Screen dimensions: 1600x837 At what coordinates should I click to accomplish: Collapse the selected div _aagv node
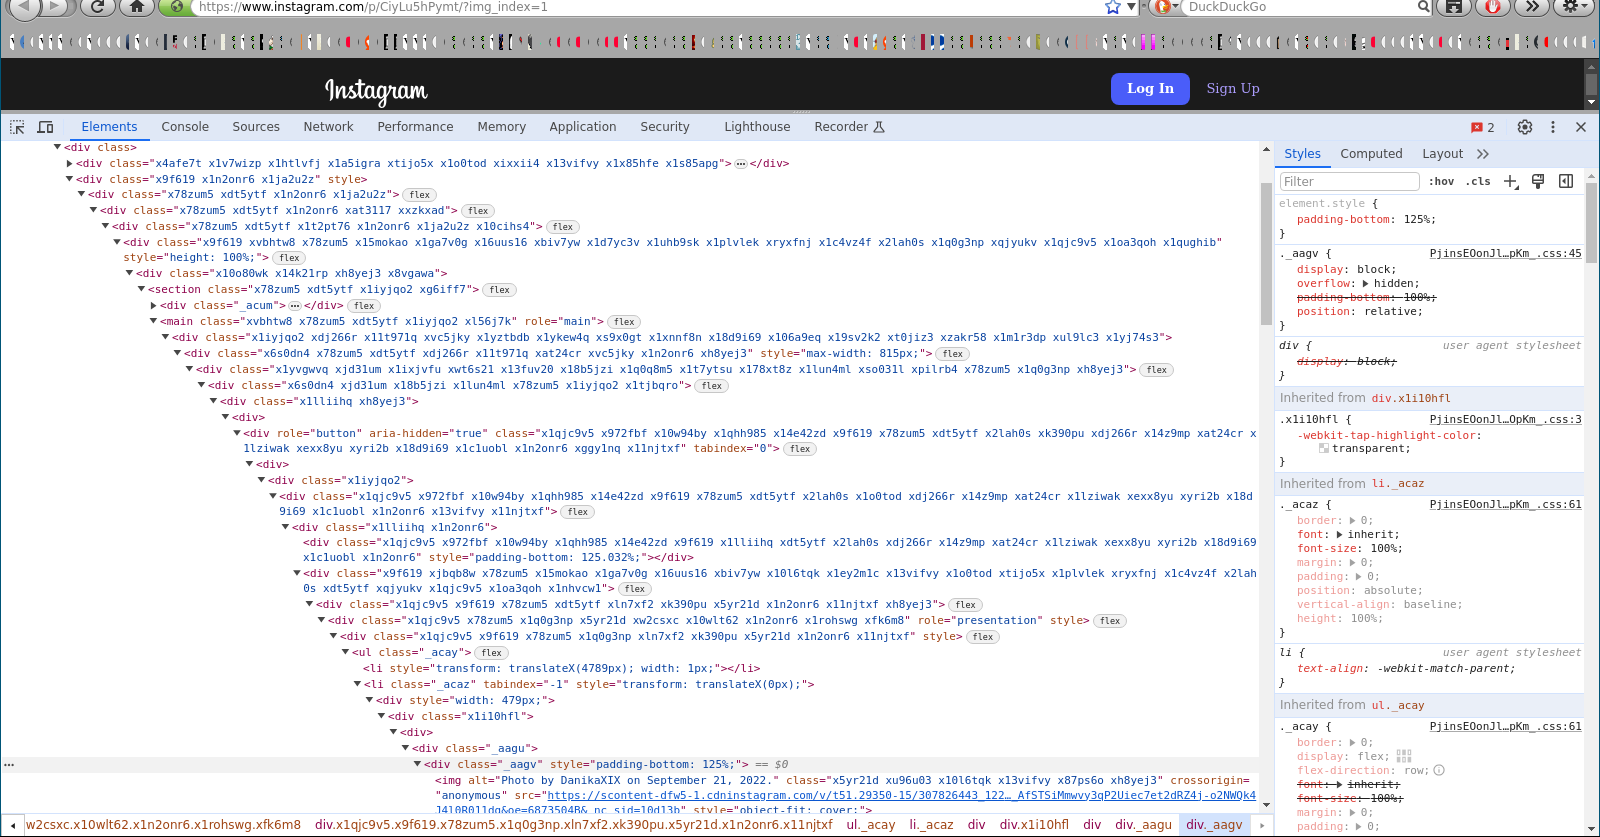pos(418,764)
